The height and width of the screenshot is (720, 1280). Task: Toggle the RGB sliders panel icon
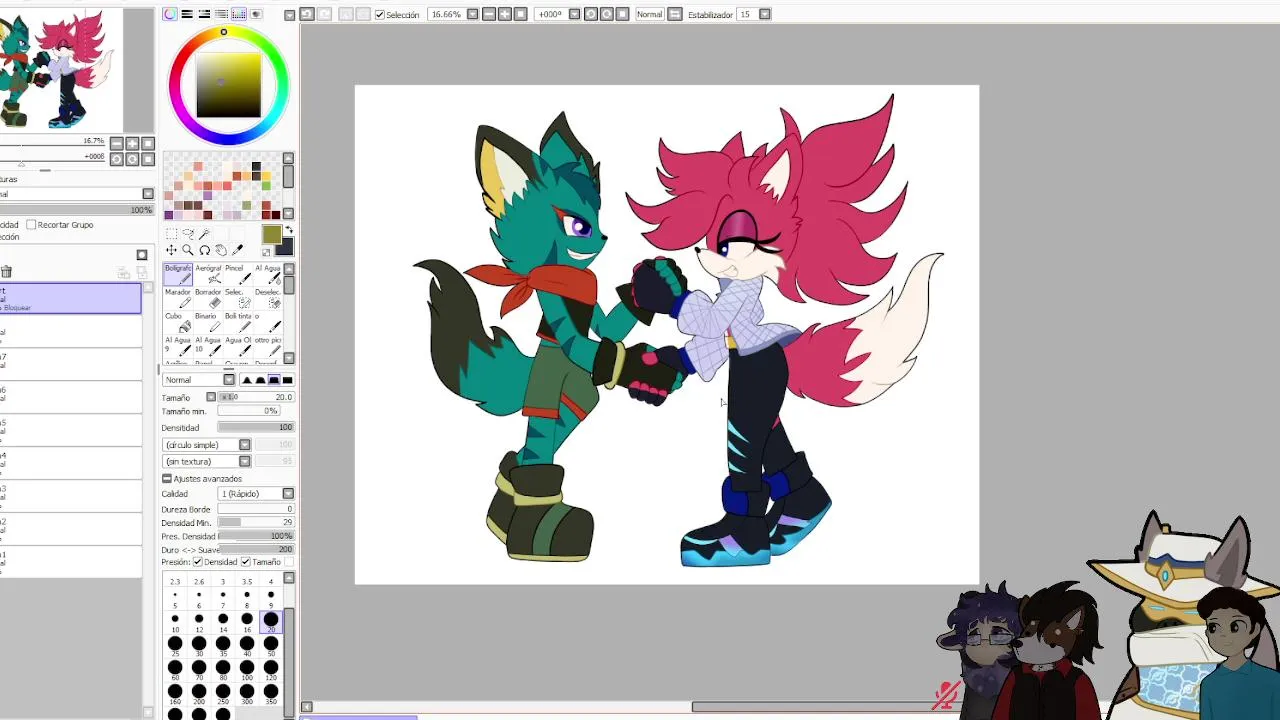187,14
